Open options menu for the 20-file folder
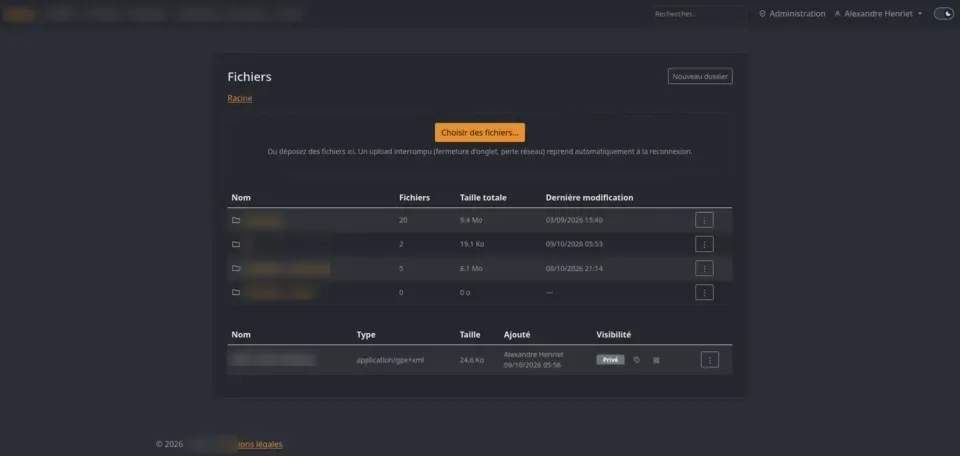 tap(704, 220)
